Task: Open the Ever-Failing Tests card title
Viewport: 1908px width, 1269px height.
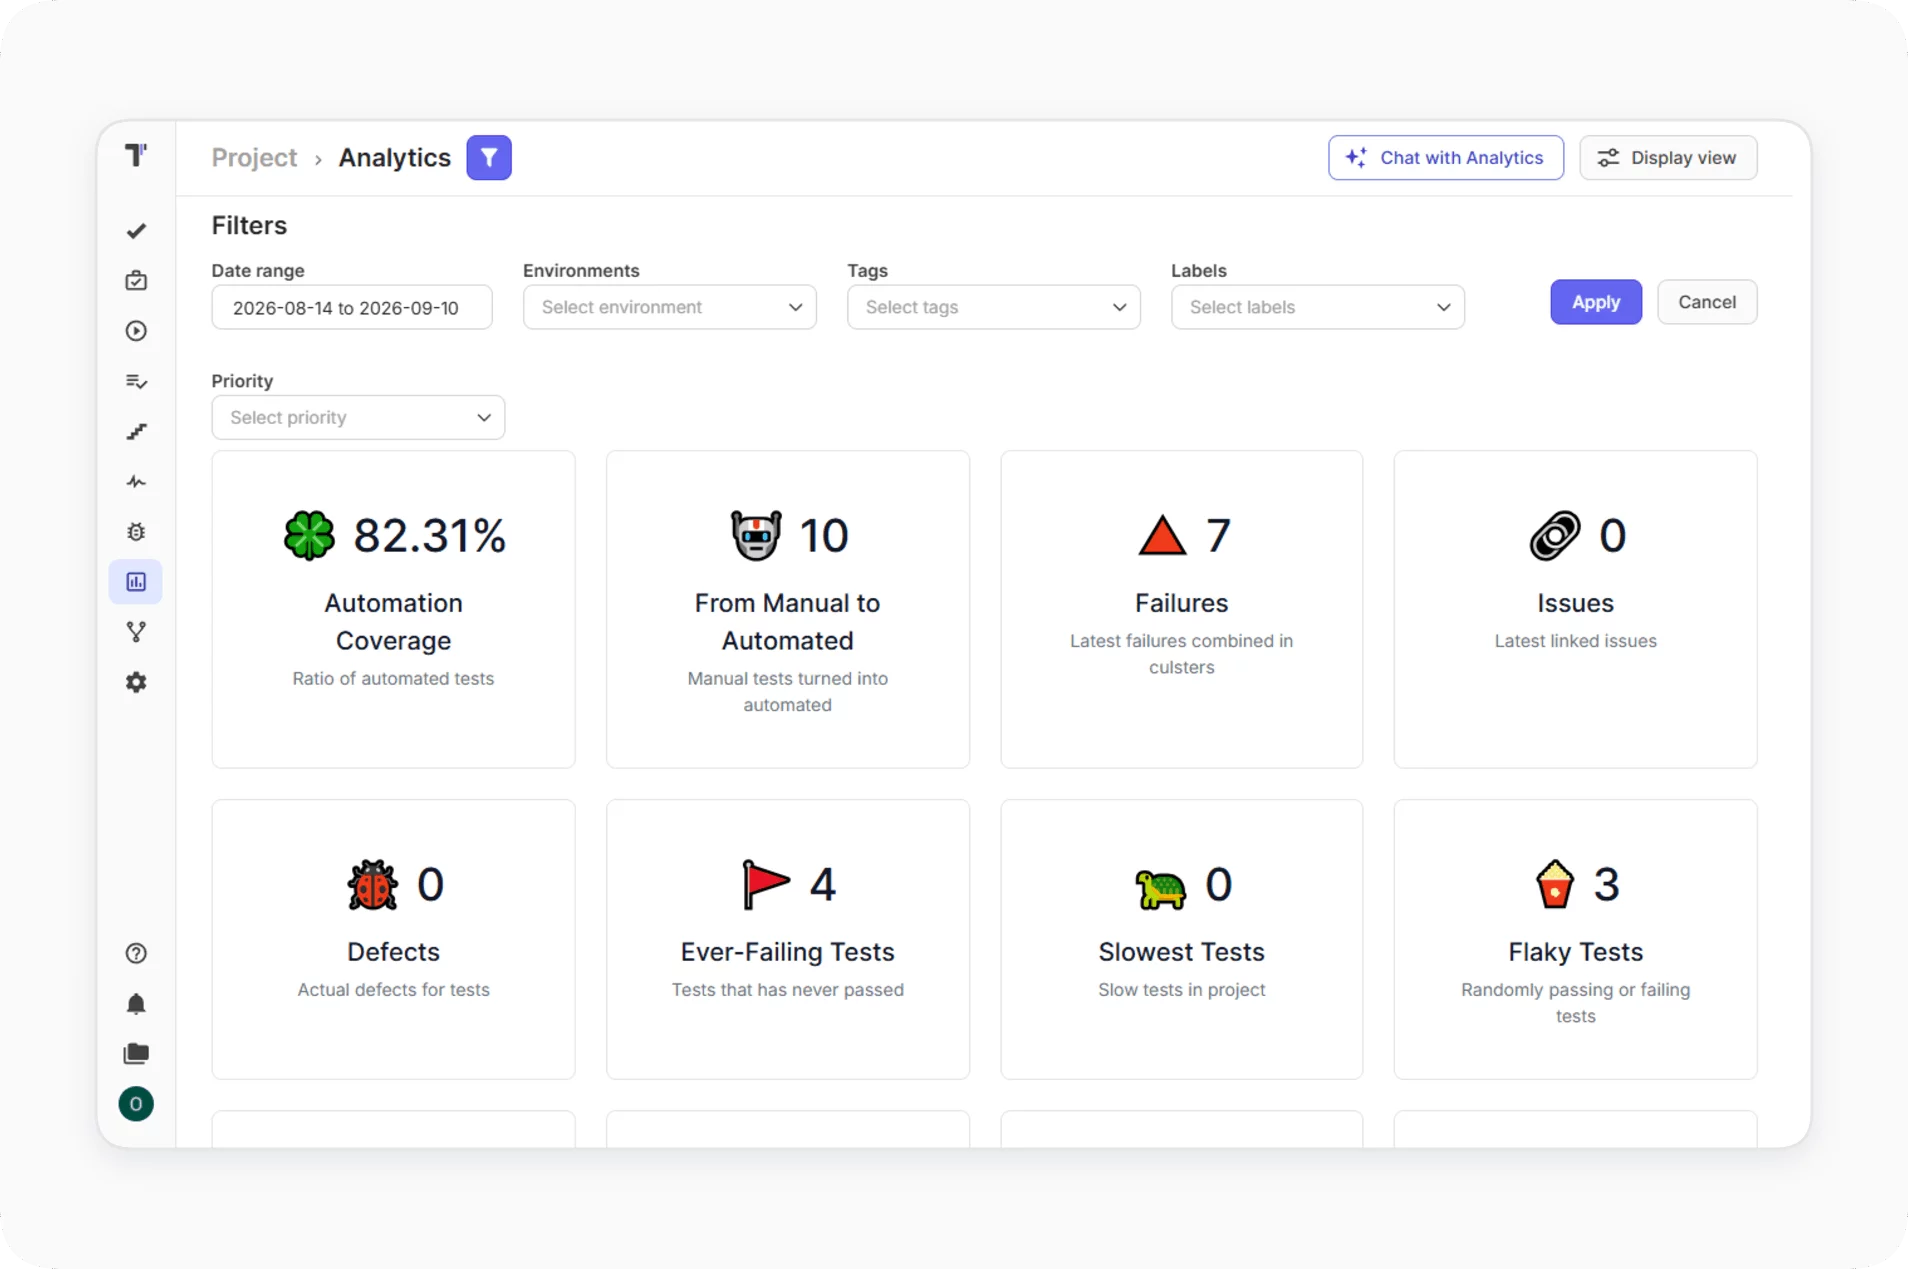Action: pos(788,952)
